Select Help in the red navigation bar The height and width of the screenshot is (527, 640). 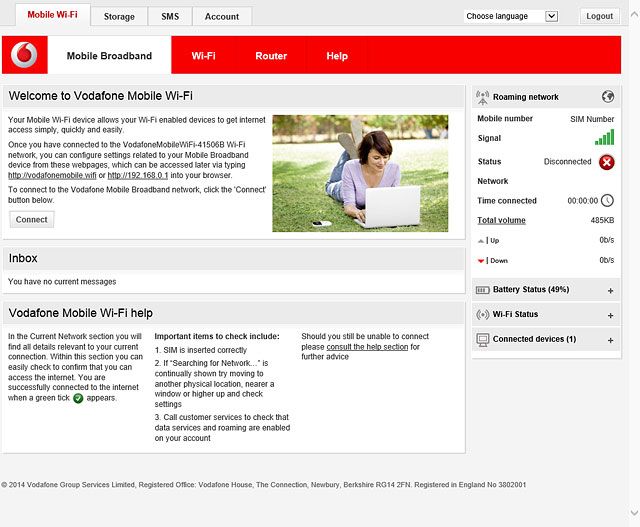337,56
